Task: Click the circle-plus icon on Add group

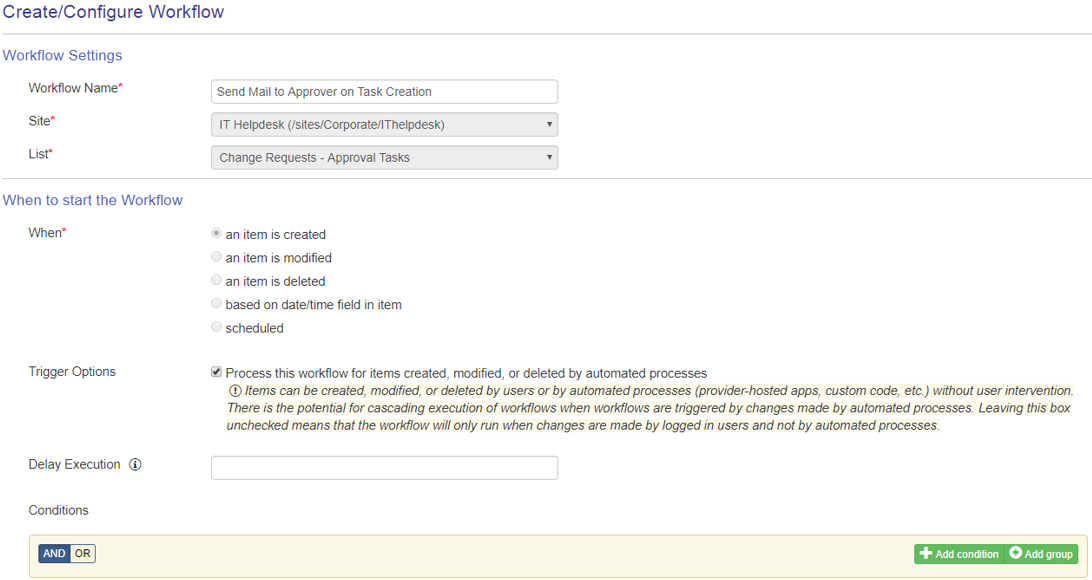Action: pyautogui.click(x=1015, y=553)
